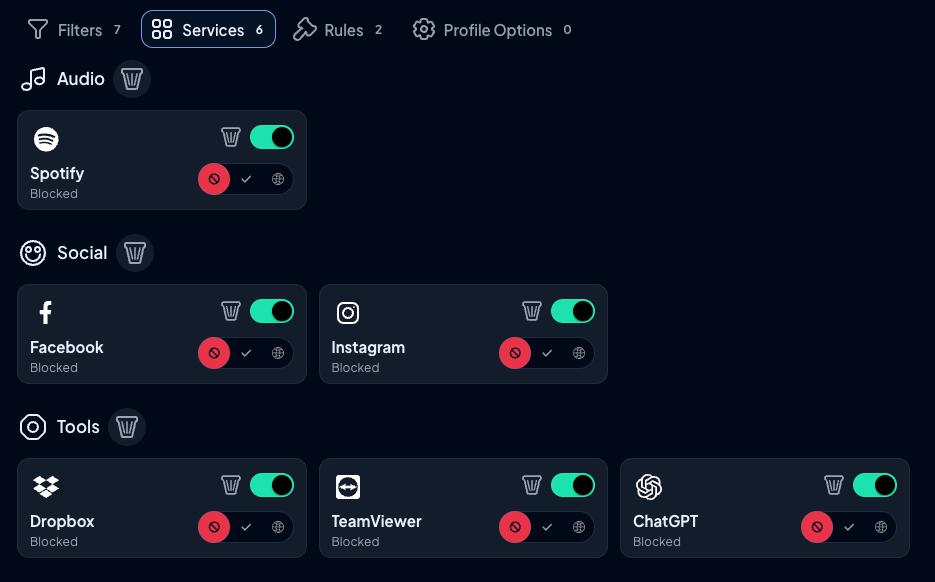The image size is (935, 582).
Task: Turn off the Dropbox service toggle
Action: [272, 485]
